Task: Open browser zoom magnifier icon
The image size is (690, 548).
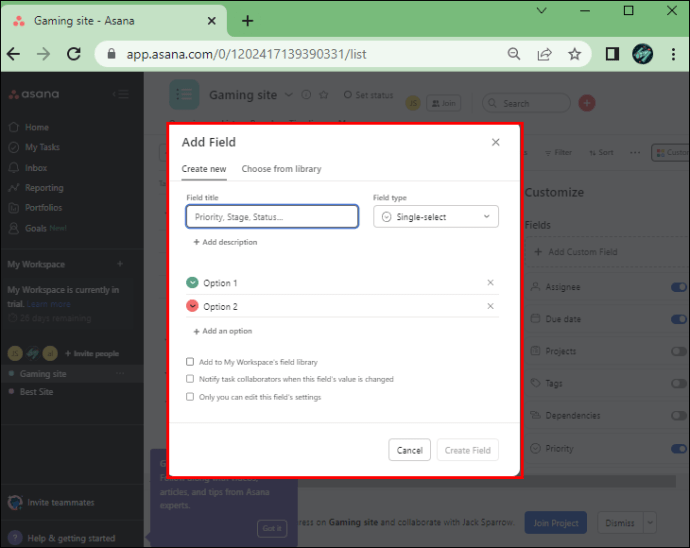Action: [514, 54]
